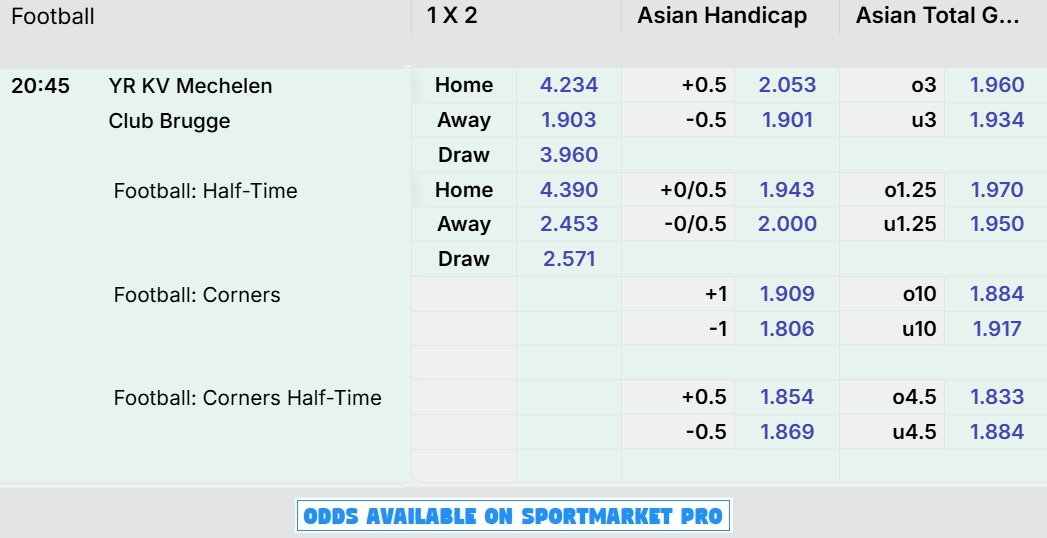Choose half-time o1.25 odds 1.970
This screenshot has height=538, width=1047.
[x=996, y=190]
